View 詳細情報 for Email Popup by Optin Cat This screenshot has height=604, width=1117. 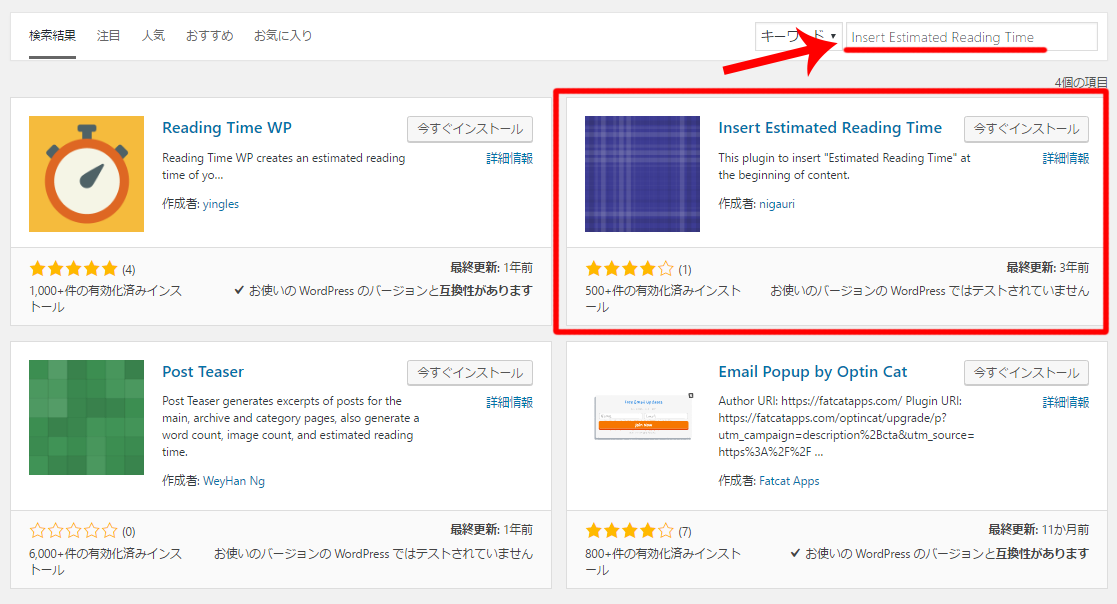tap(1066, 402)
